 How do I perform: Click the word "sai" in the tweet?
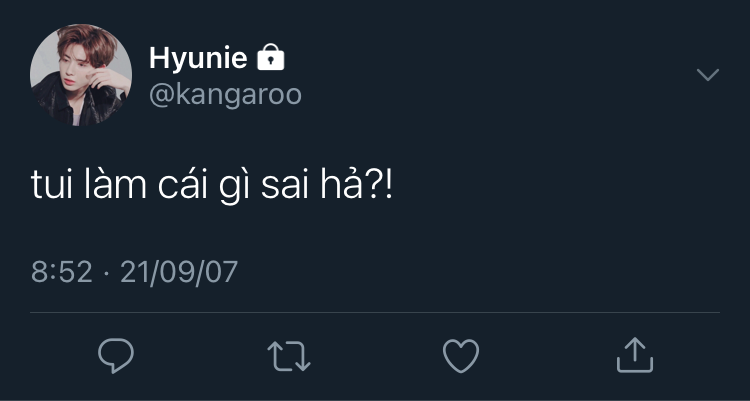coord(286,186)
